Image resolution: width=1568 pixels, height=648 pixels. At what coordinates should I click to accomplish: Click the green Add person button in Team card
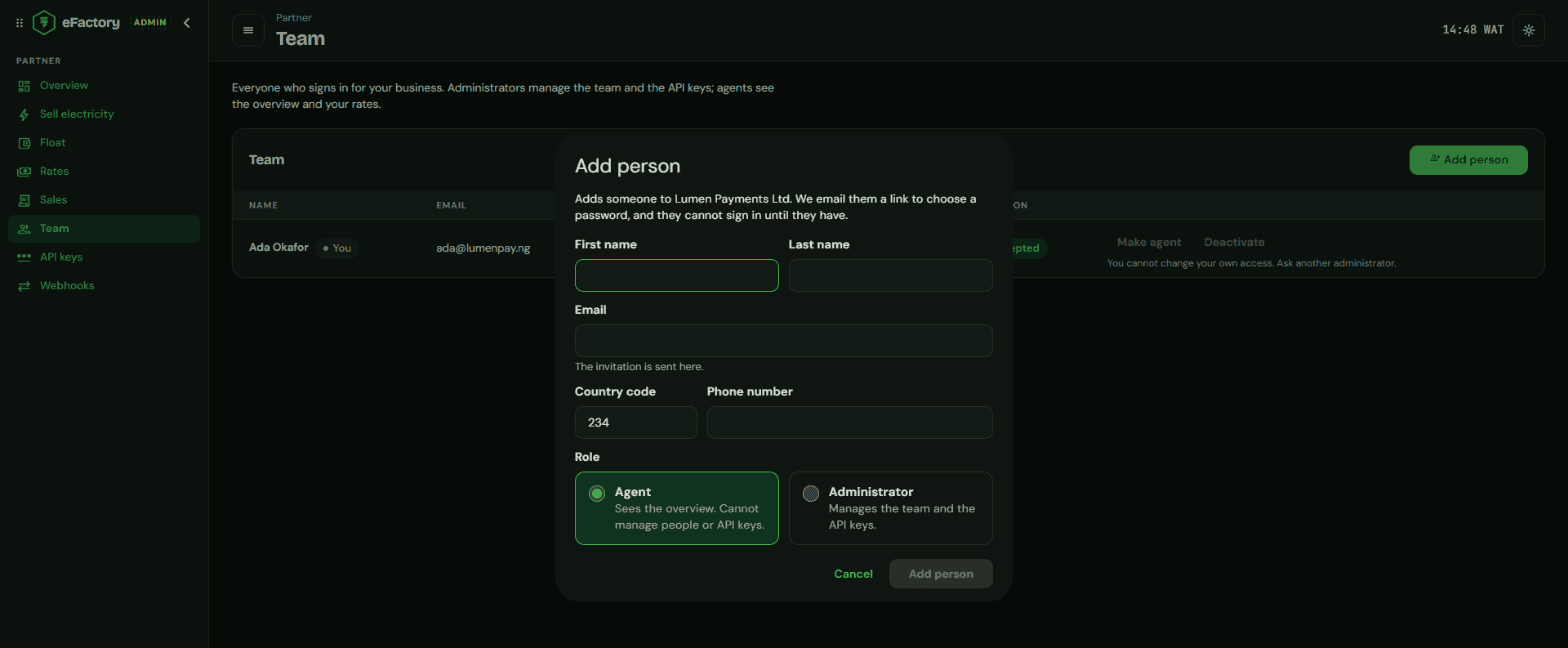click(x=1468, y=160)
